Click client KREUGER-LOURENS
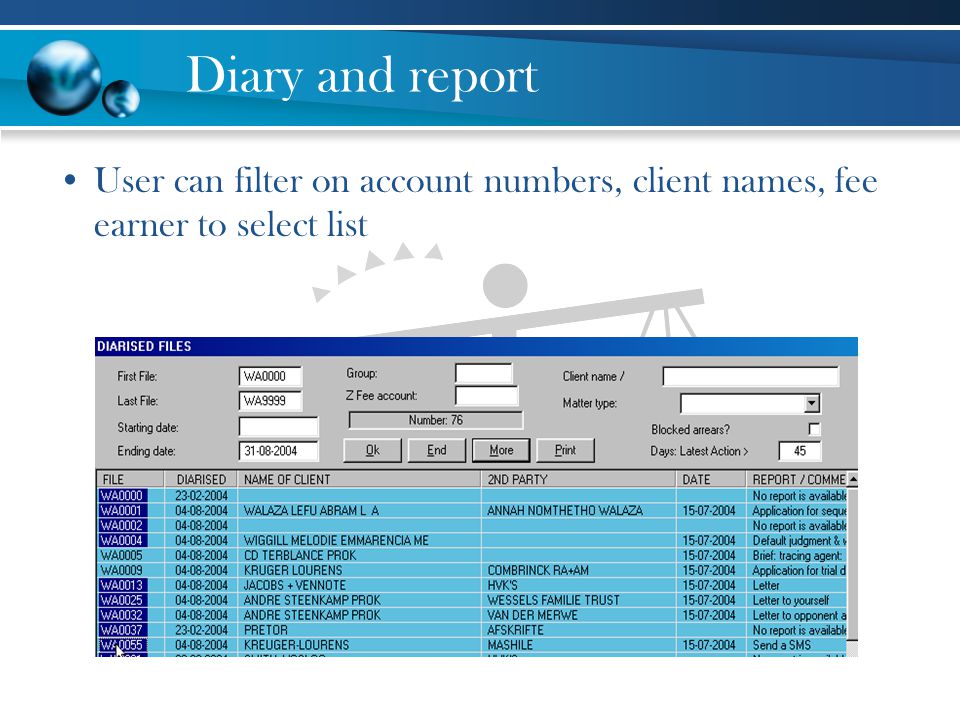The image size is (960, 720). 296,645
